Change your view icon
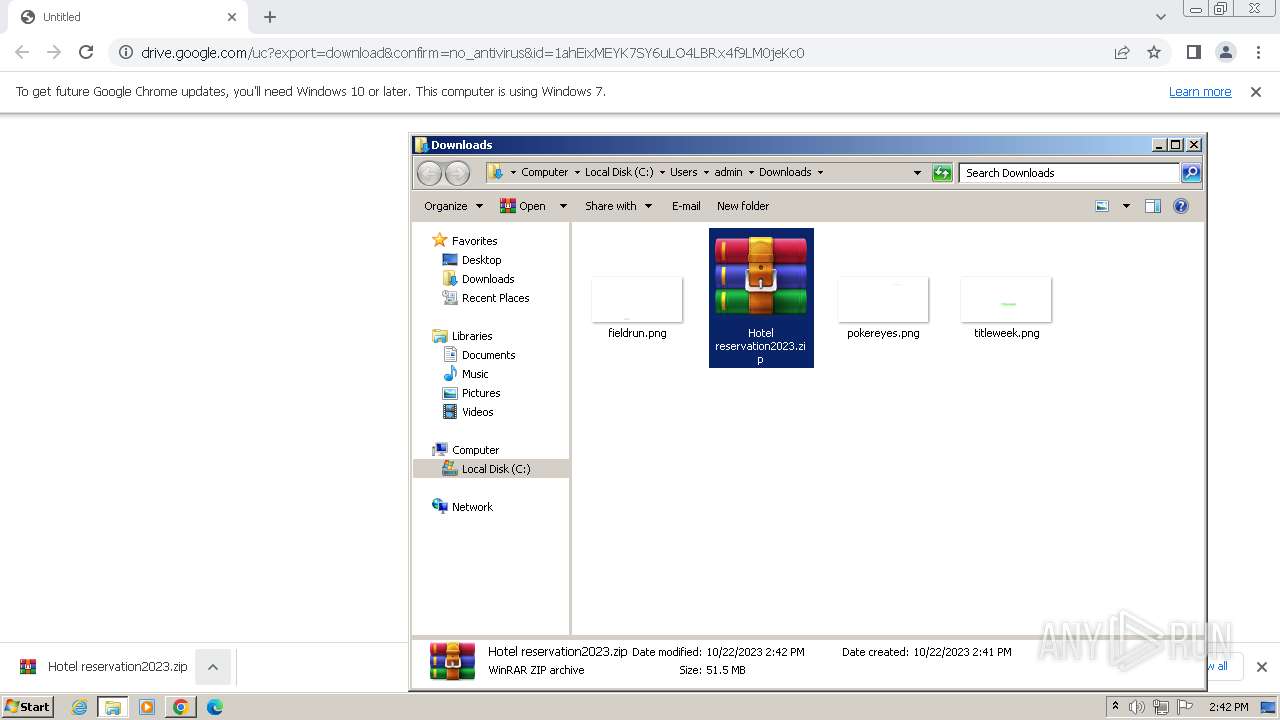Viewport: 1280px width, 720px height. point(1102,206)
